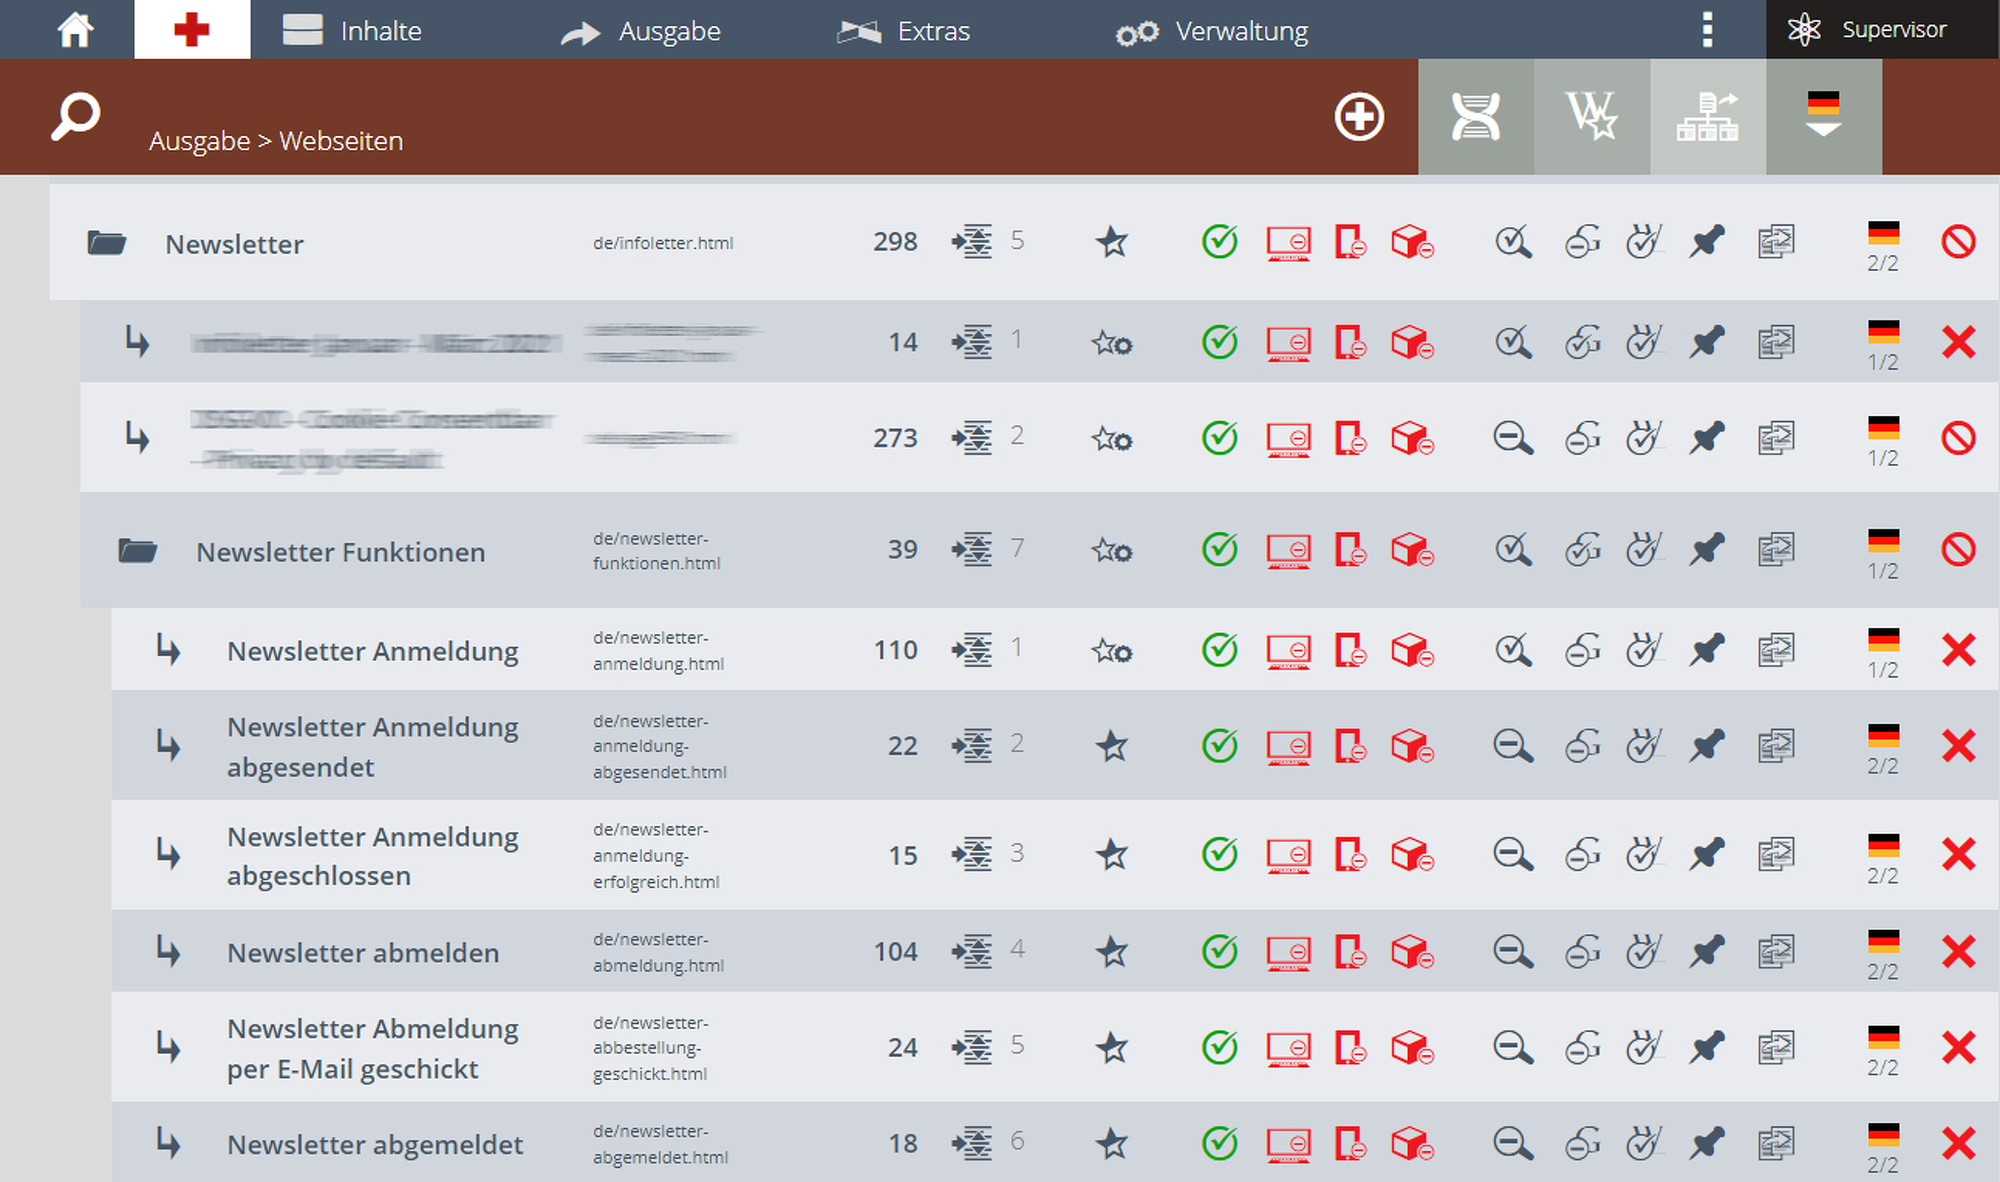2000x1182 pixels.
Task: Toggle green check status of Newsletter abmelden
Action: 1220,951
